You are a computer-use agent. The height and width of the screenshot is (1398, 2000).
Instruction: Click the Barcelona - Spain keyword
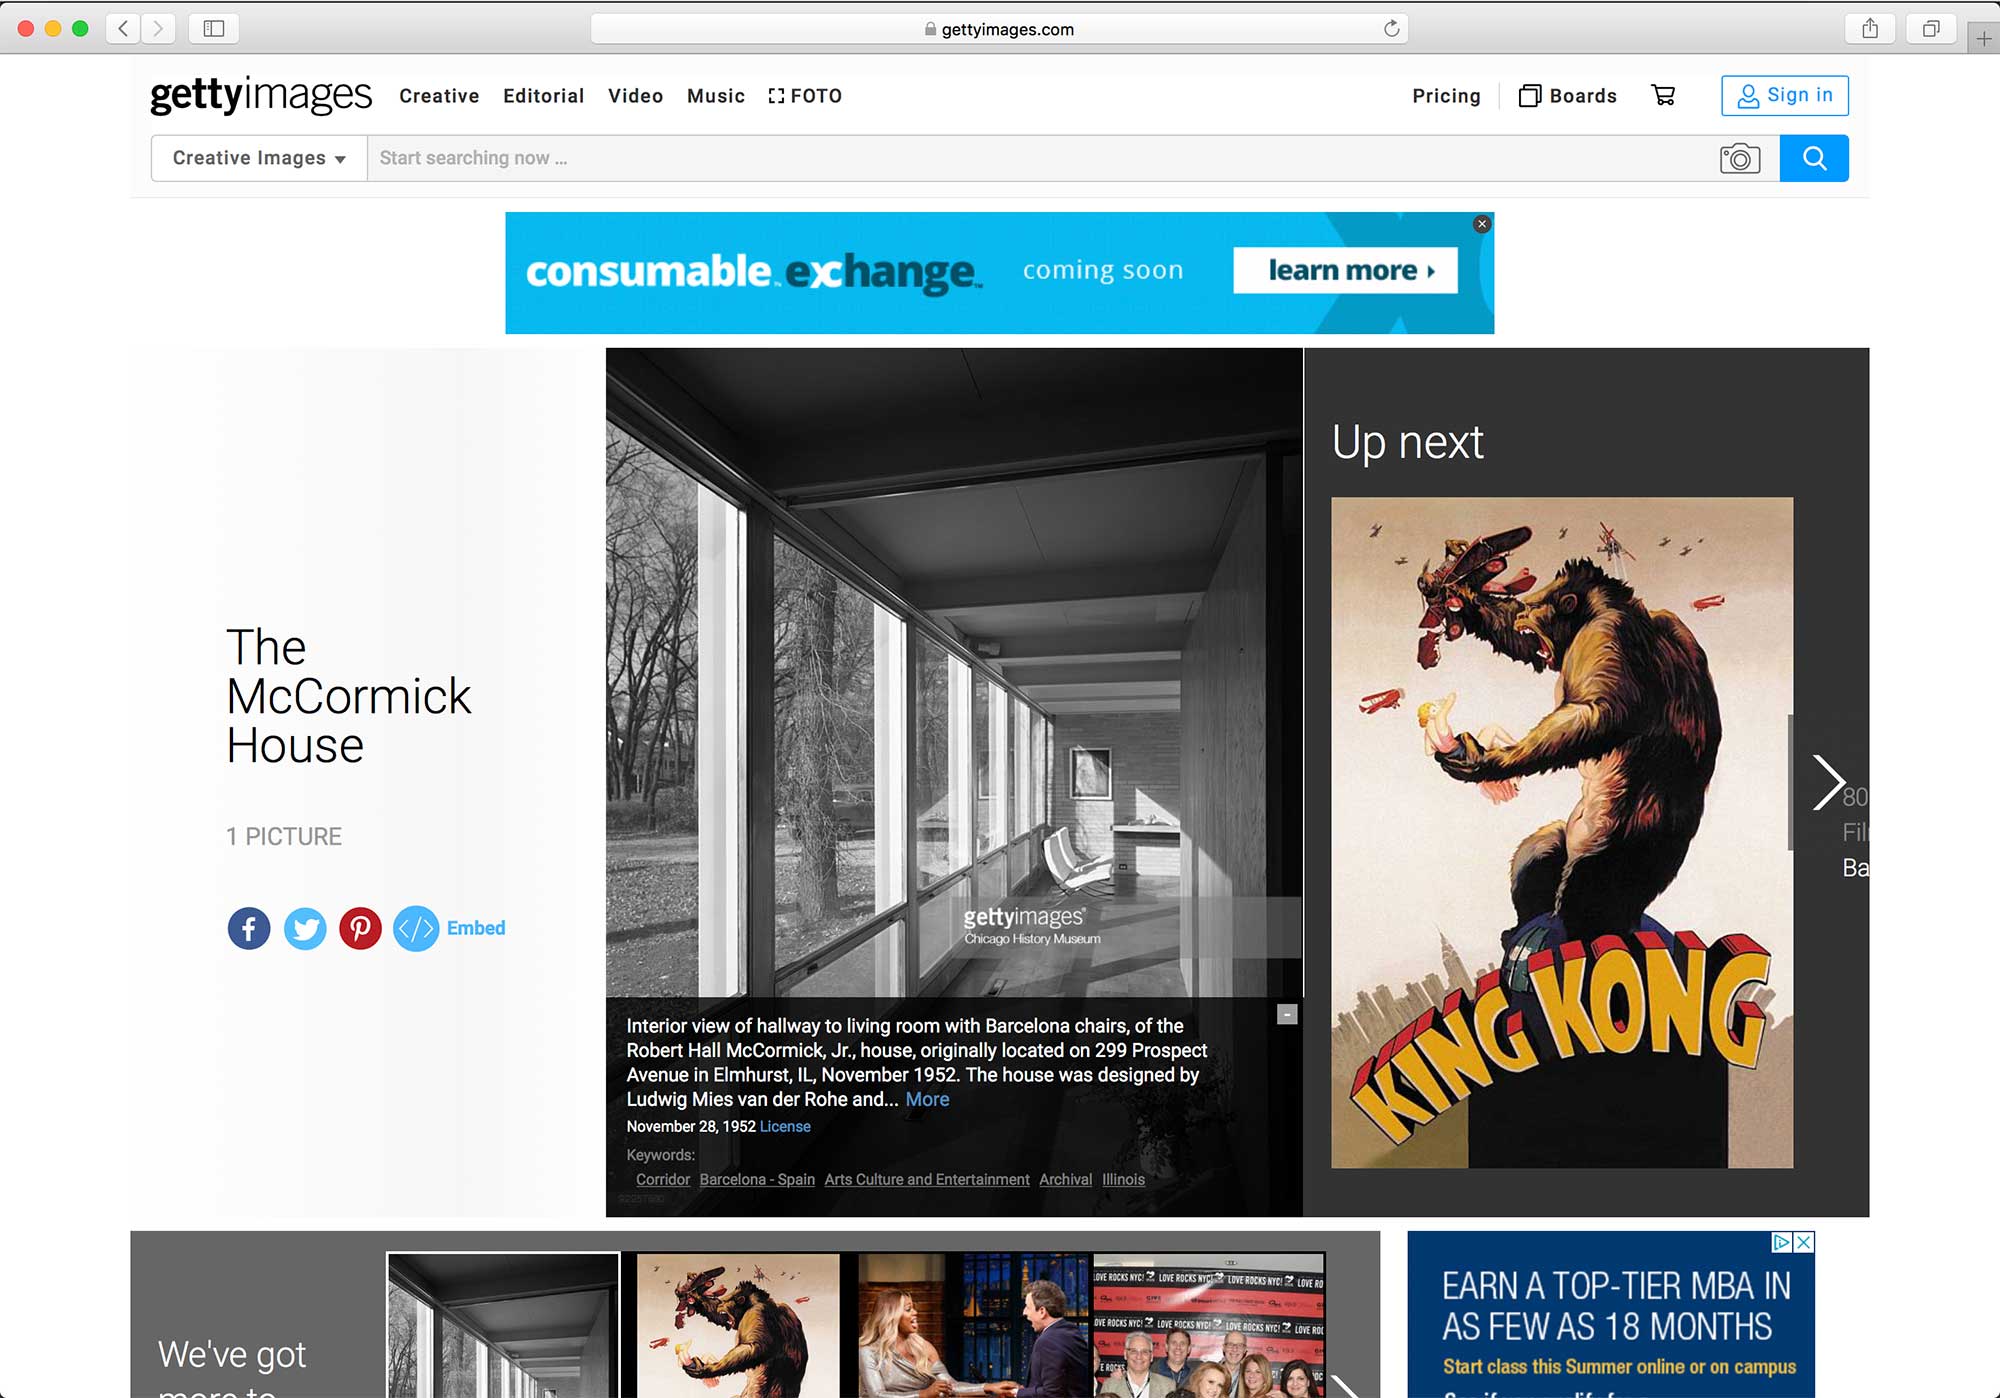click(x=756, y=1179)
